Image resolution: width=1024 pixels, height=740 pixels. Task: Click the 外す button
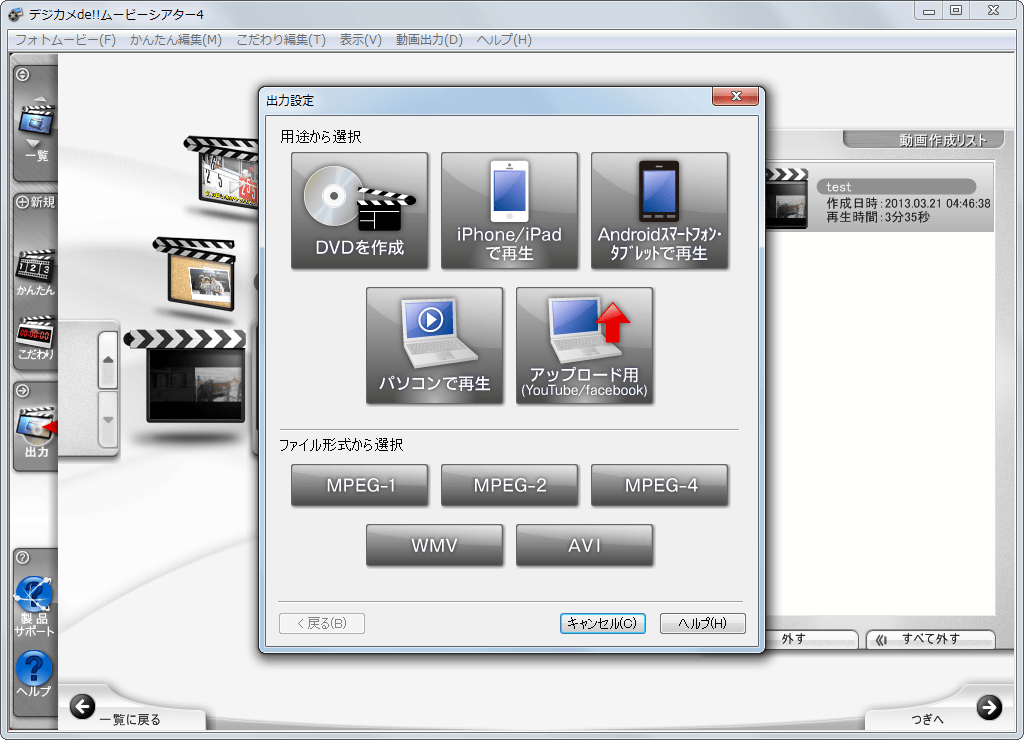point(812,639)
